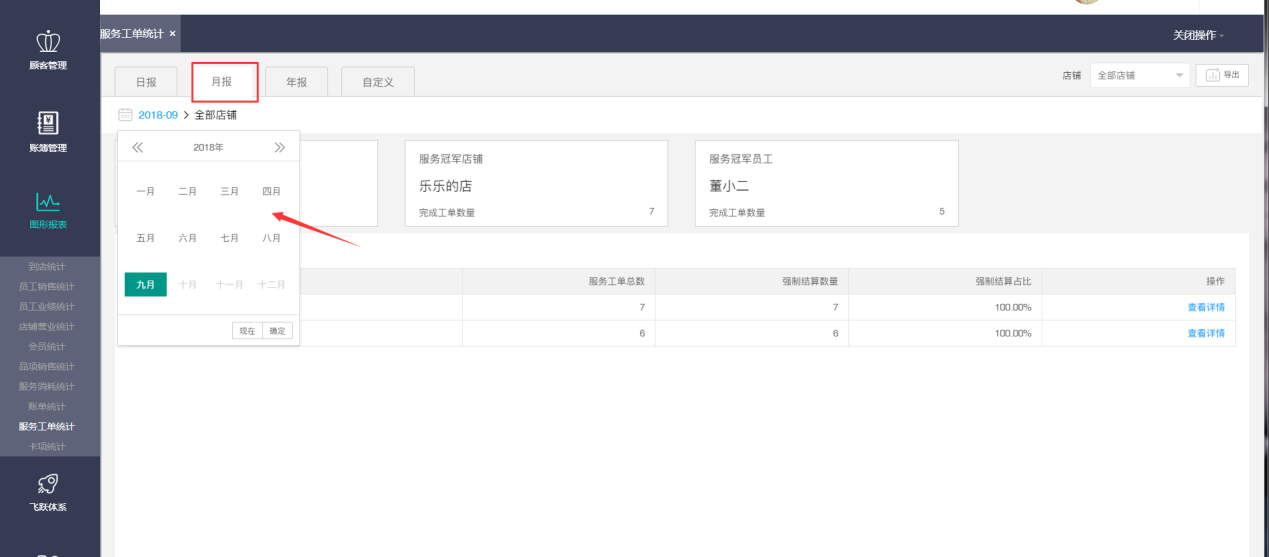Pick 五月 in the month picker
The width and height of the screenshot is (1269, 557).
[145, 238]
